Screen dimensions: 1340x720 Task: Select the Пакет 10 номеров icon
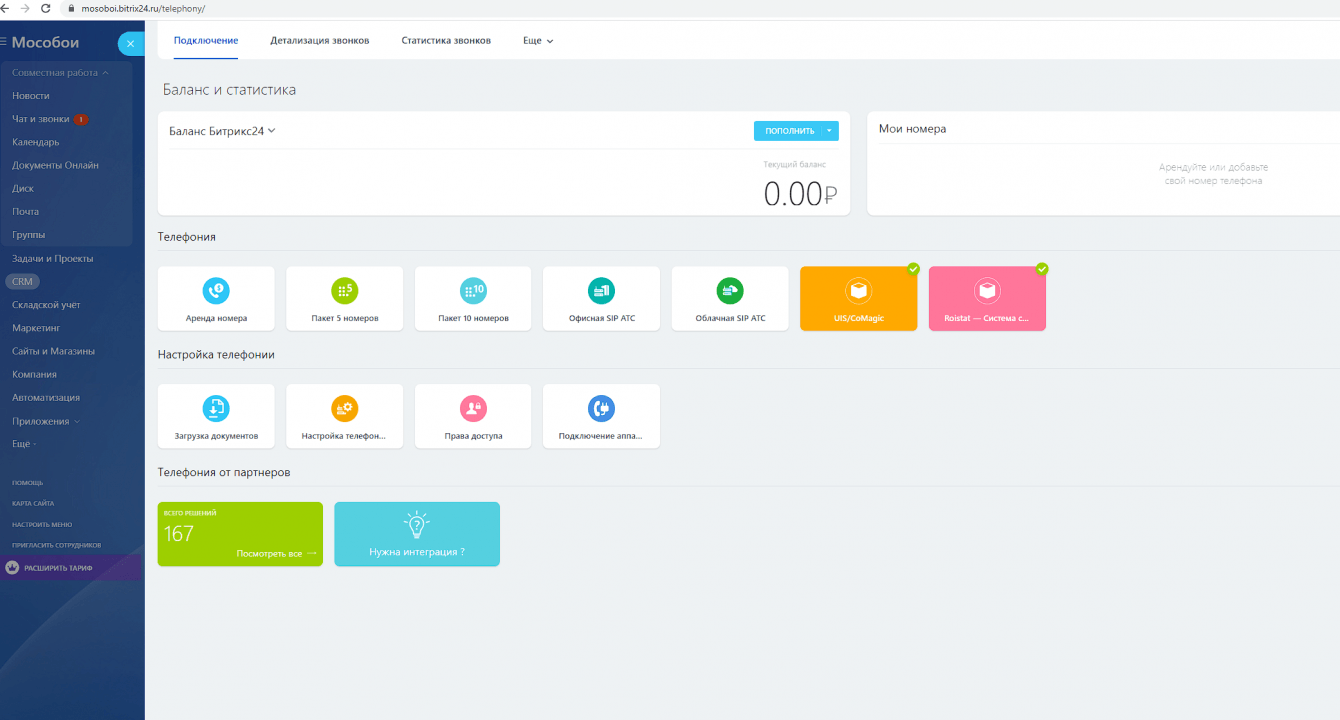[x=473, y=290]
